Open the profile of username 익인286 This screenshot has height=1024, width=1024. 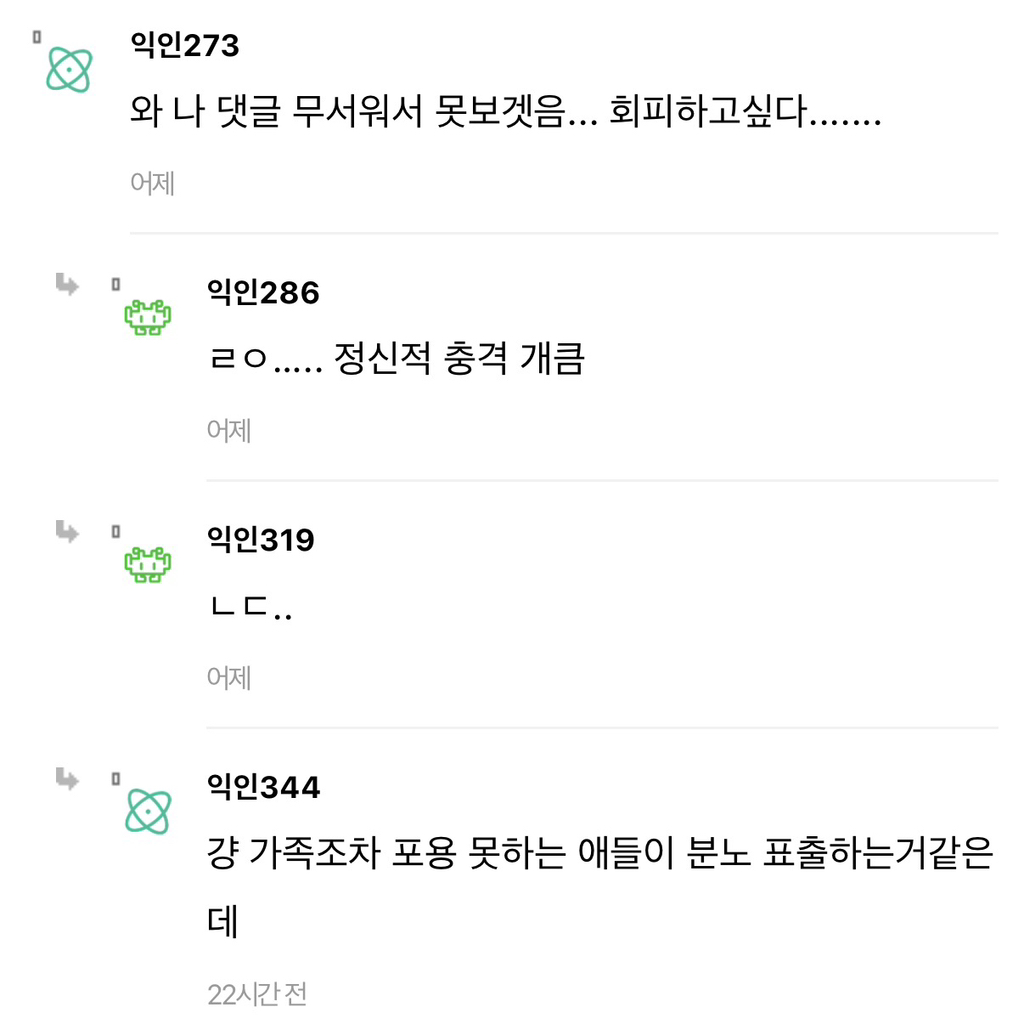pyautogui.click(x=263, y=293)
